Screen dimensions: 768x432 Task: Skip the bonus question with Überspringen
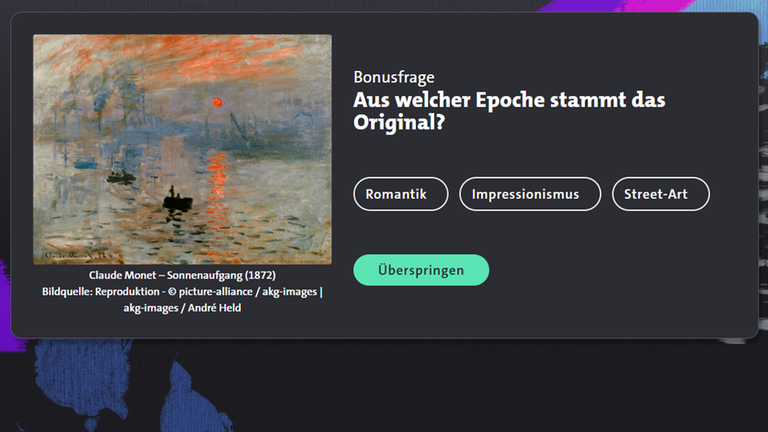tap(421, 270)
